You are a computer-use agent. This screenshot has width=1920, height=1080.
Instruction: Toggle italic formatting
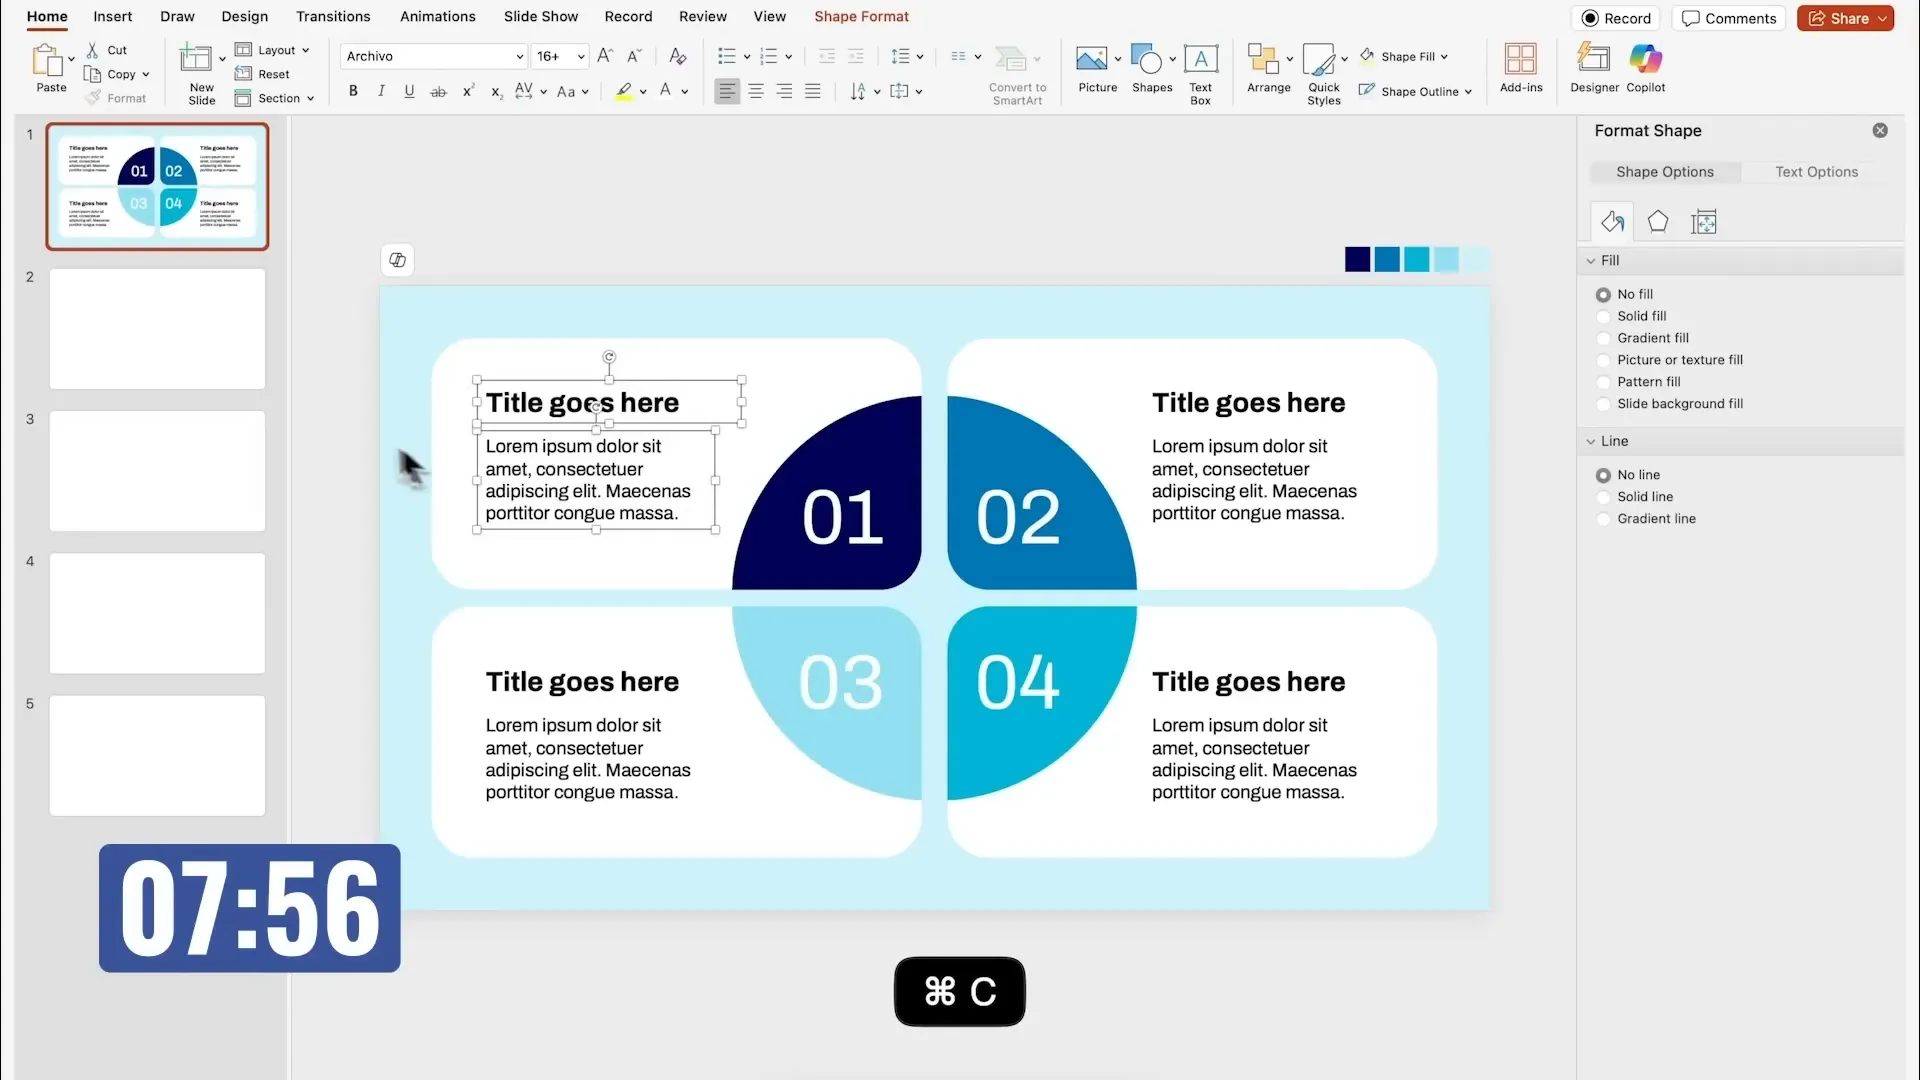381,91
